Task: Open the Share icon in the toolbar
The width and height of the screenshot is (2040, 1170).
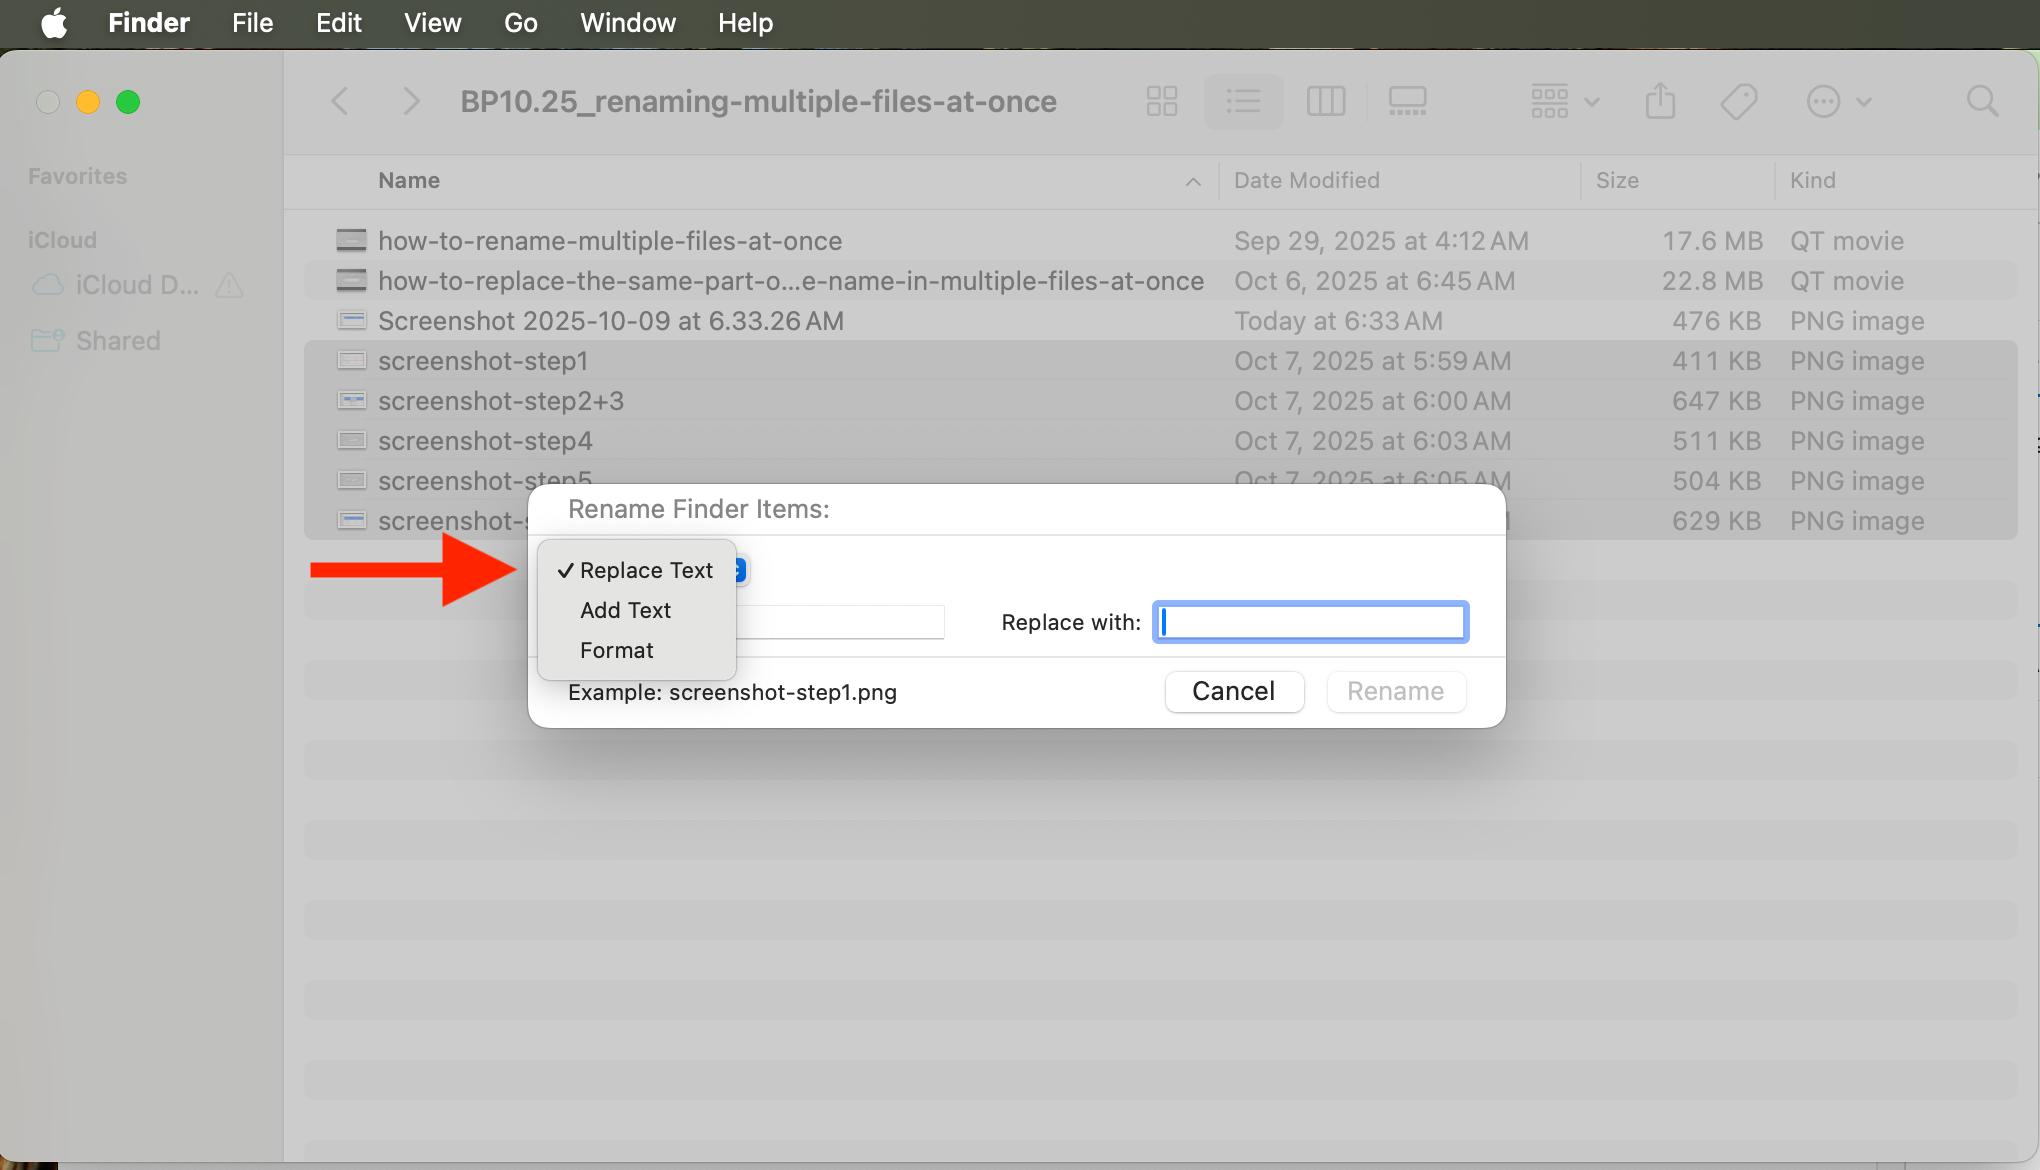Action: tap(1660, 101)
